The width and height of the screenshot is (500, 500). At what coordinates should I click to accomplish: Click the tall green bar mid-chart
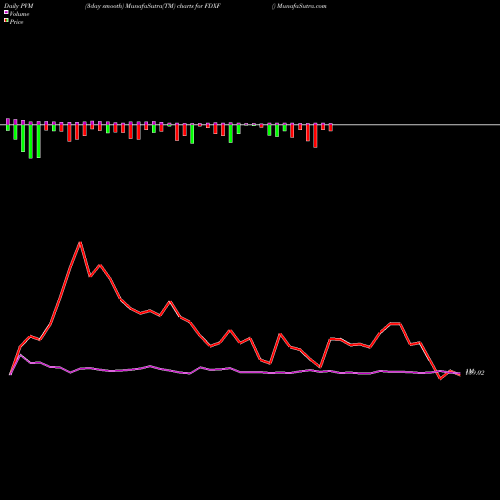[x=192, y=134]
